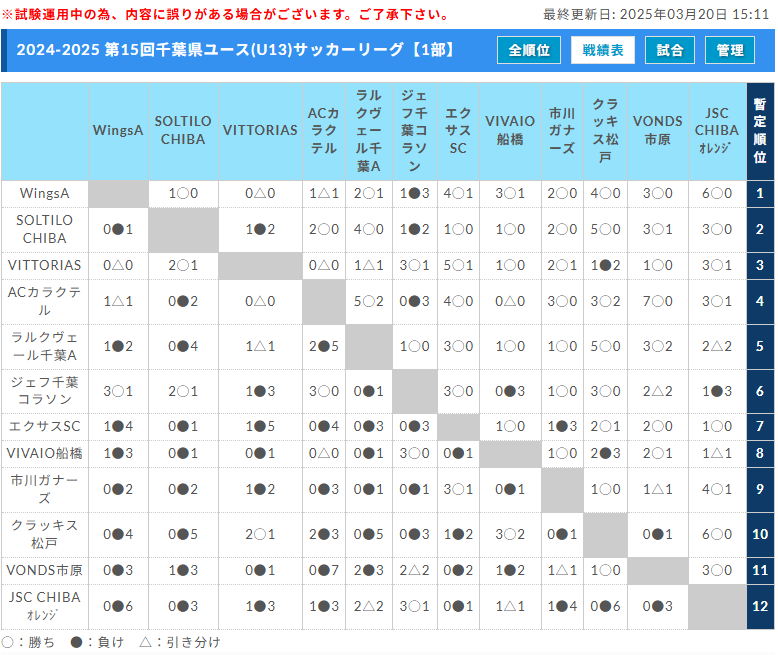Click SOLTILO CHIBA vs クラッキス松戸 5○0 result
This screenshot has height=655, width=778.
605,229
